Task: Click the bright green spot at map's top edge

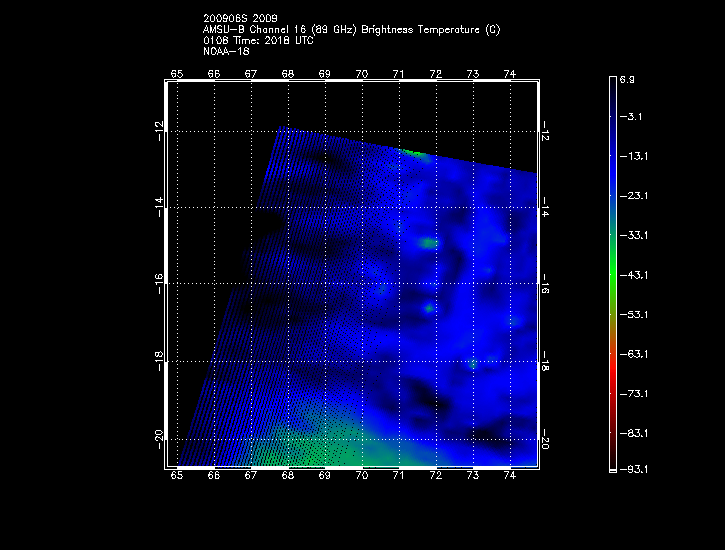Action: (417, 153)
